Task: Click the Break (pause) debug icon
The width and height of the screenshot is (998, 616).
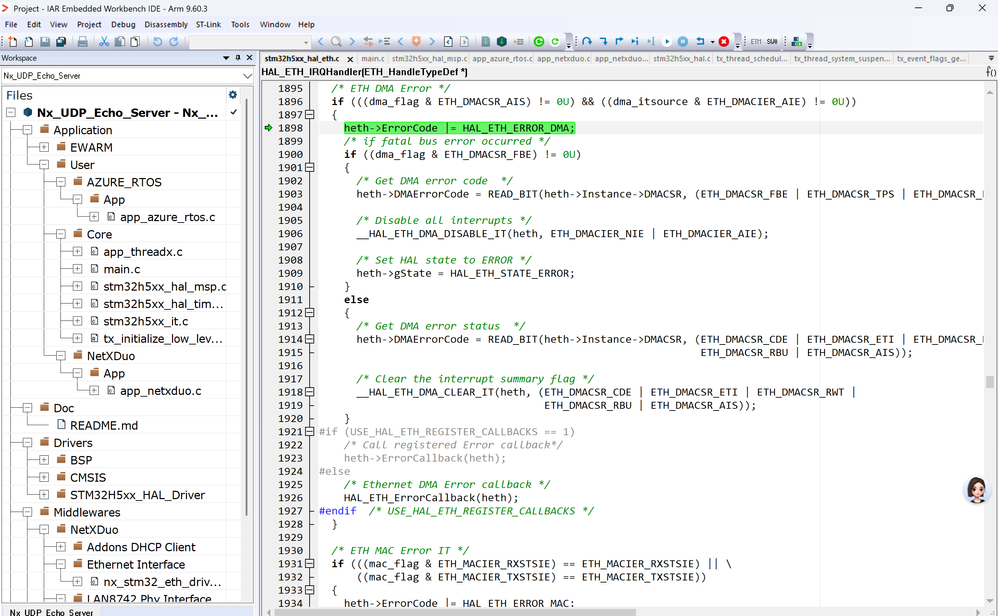Action: point(683,42)
